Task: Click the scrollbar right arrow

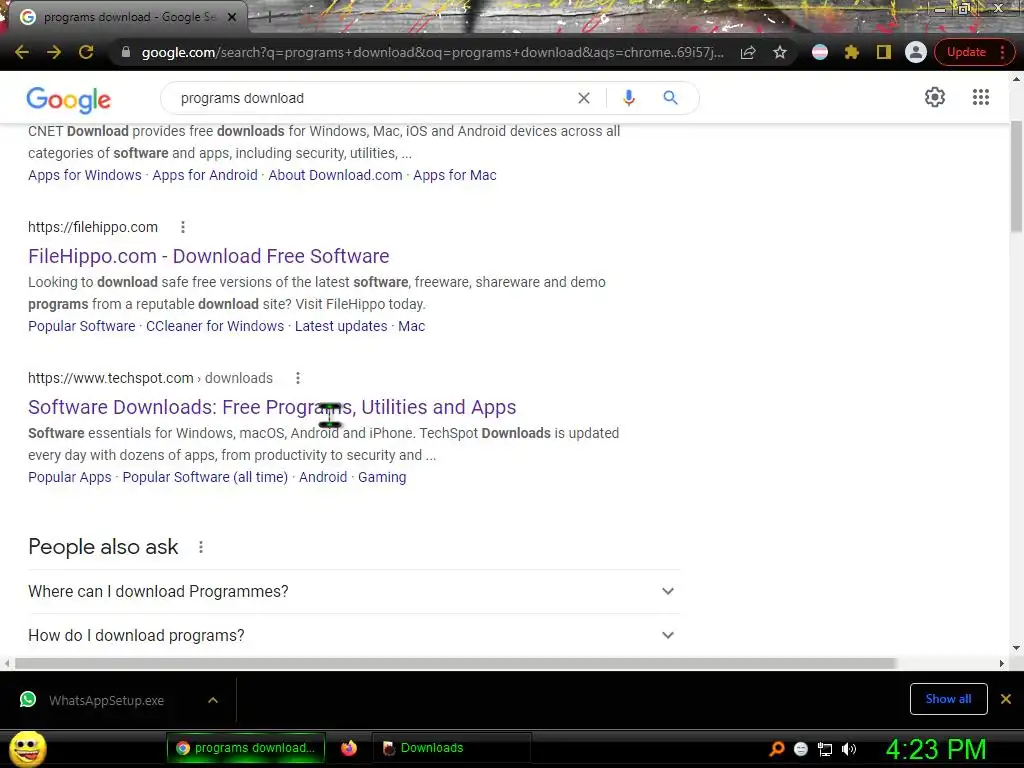Action: pos(1001,663)
